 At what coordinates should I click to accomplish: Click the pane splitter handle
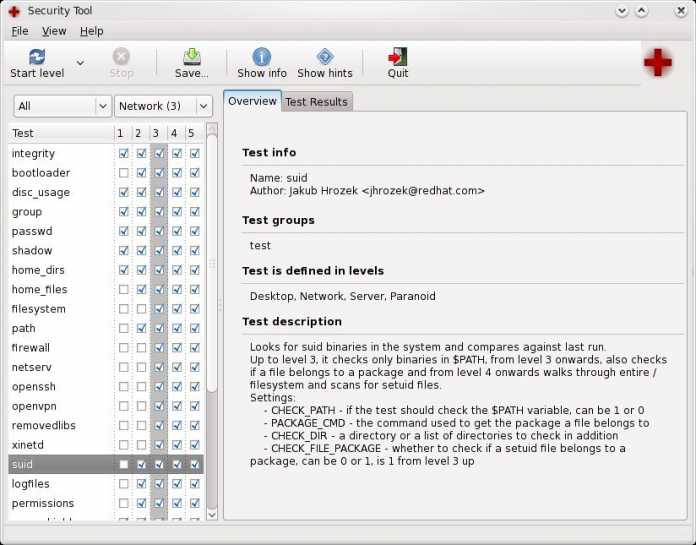pyautogui.click(x=220, y=304)
